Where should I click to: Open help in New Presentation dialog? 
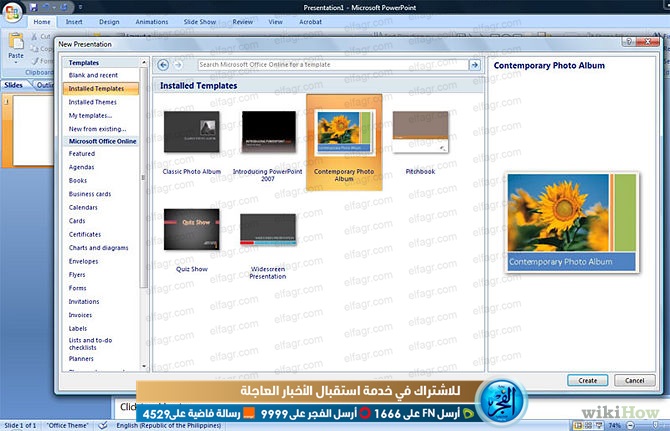tap(629, 41)
